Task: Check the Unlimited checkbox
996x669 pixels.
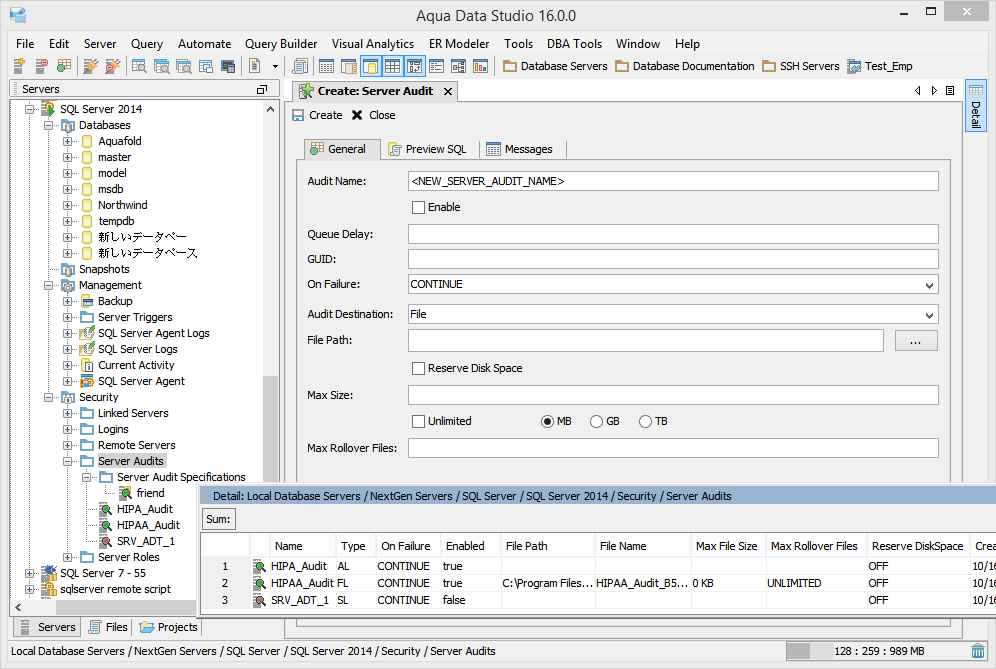Action: point(418,421)
